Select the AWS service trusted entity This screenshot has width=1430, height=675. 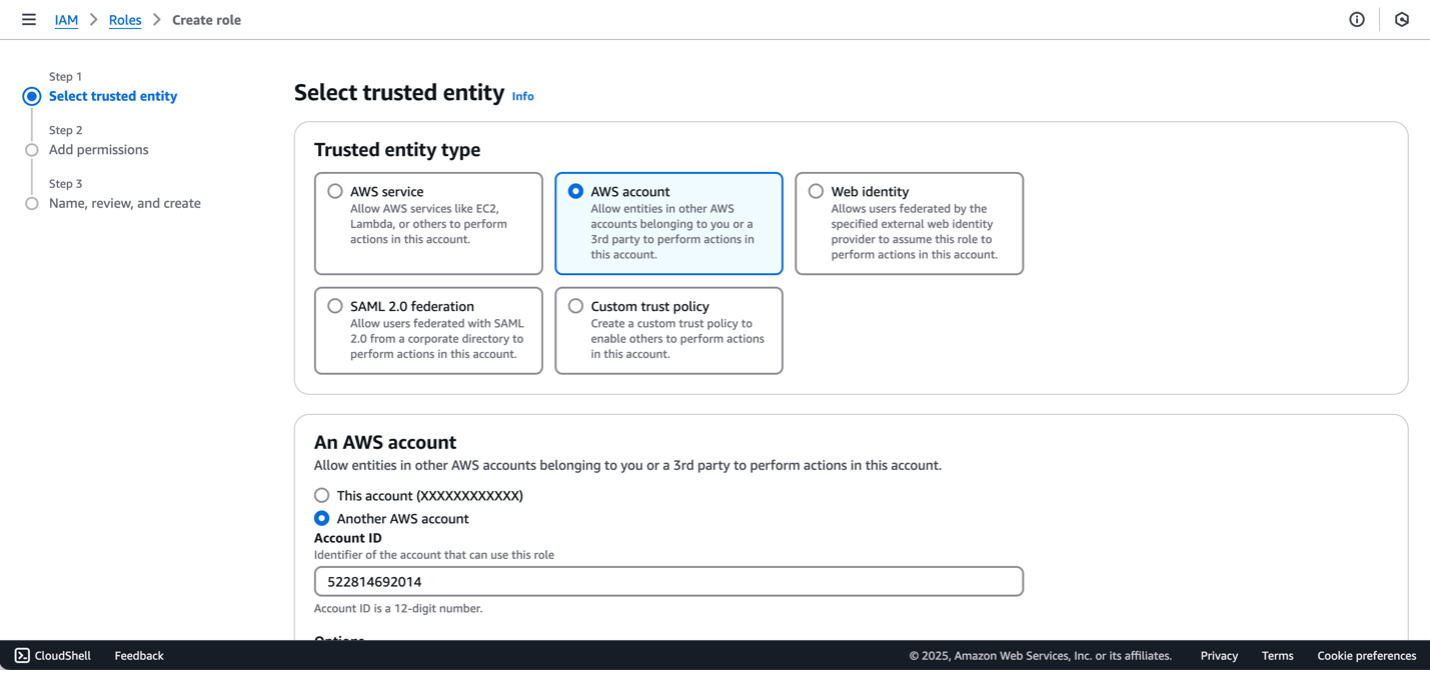click(335, 191)
